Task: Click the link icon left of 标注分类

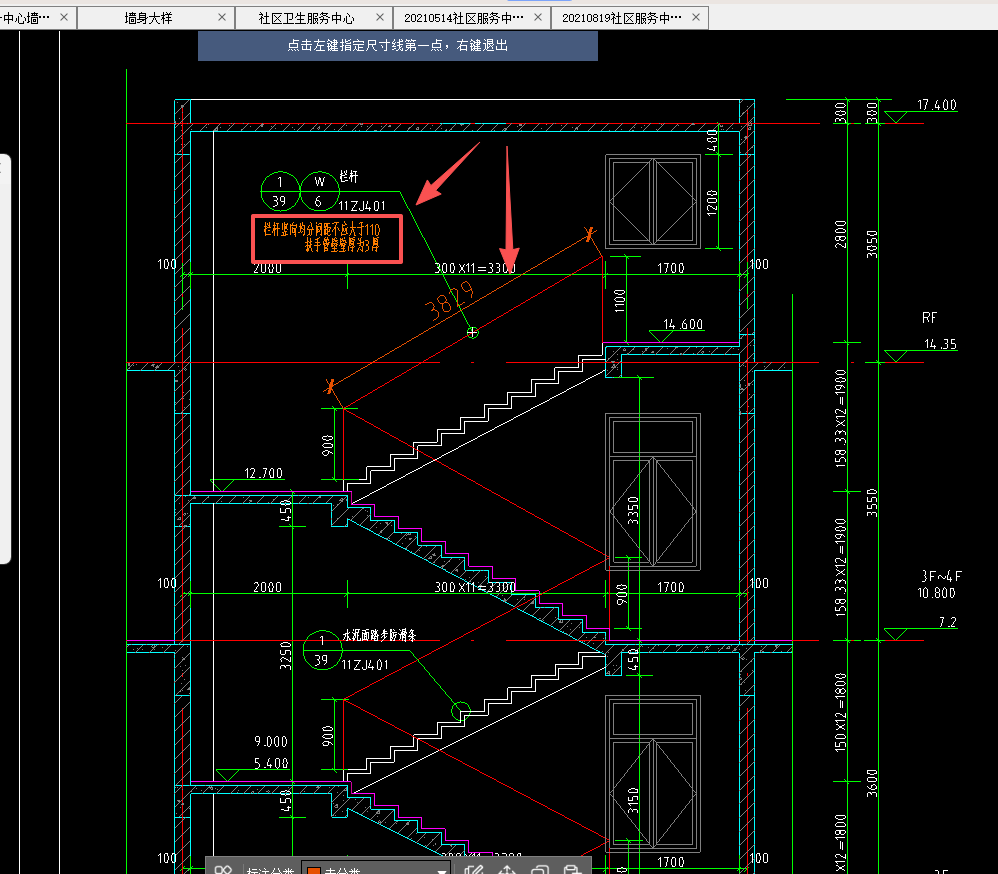Action: (223, 870)
